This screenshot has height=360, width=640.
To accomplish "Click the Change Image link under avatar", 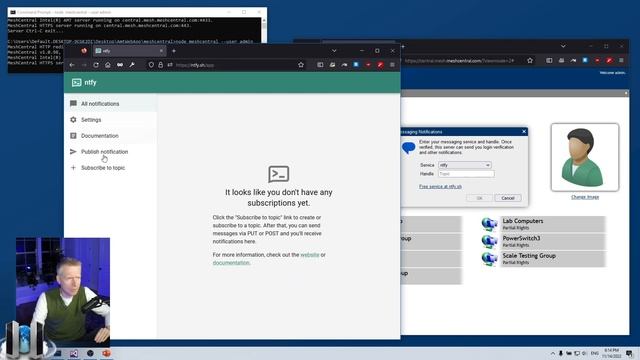I will click(585, 197).
